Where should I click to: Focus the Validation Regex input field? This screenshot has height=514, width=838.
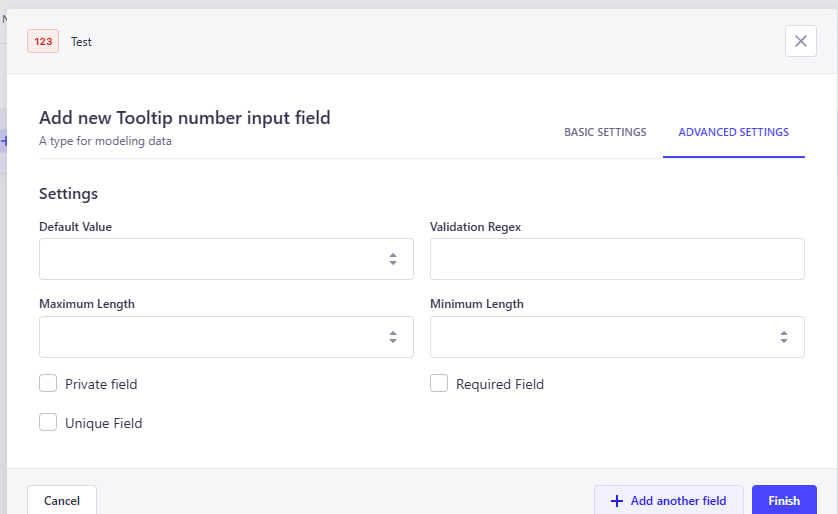tap(617, 259)
